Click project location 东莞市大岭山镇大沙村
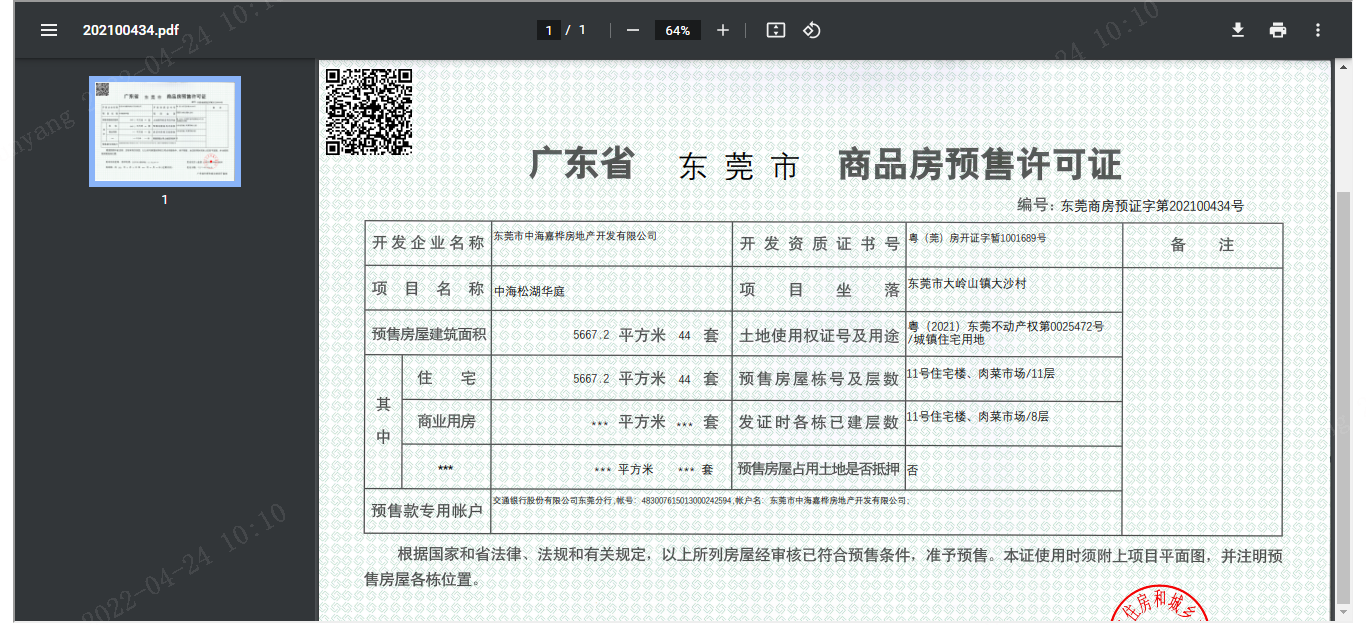1366x625 pixels. point(967,284)
